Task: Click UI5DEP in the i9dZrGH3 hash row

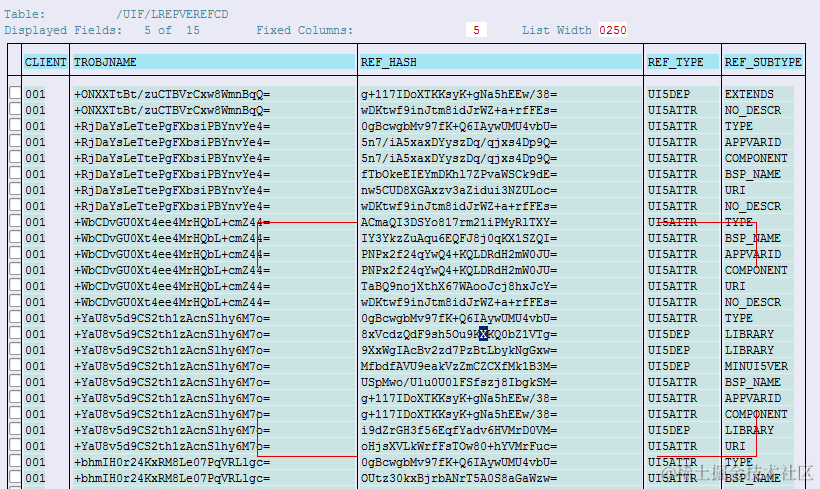Action: 669,430
